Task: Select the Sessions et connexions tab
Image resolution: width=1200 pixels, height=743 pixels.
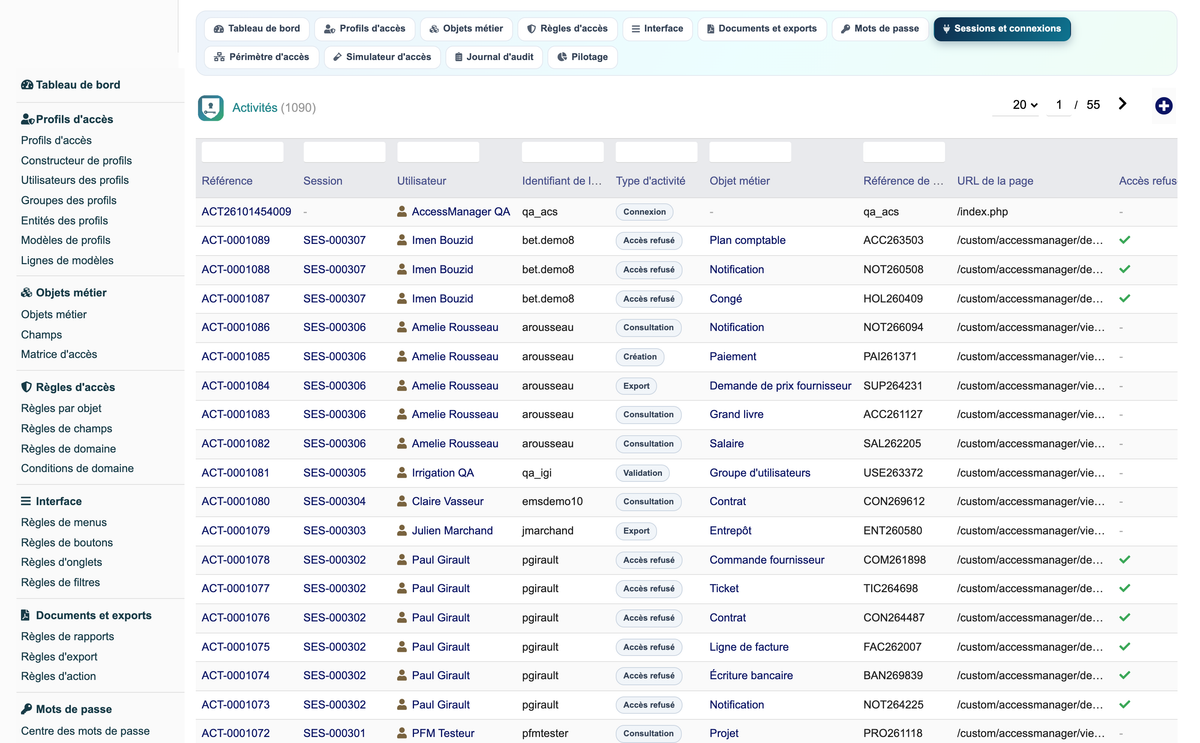Action: click(1002, 29)
